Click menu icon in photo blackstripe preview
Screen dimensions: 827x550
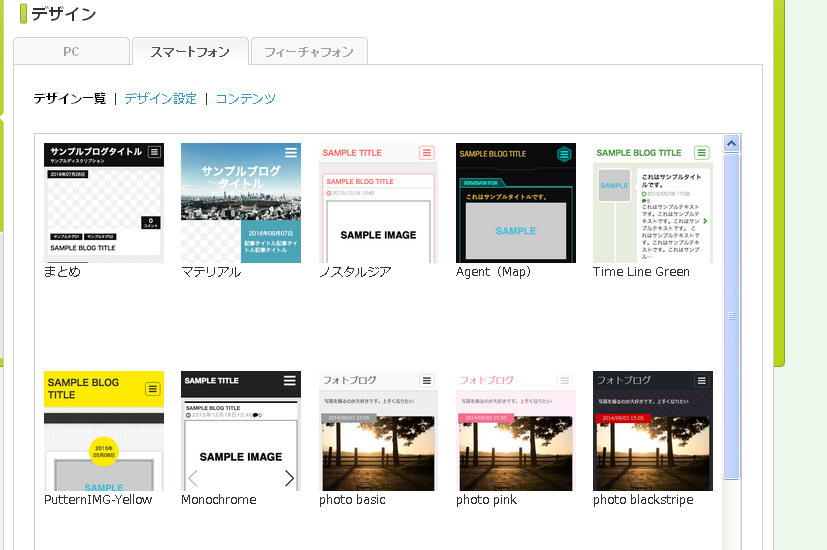pyautogui.click(x=701, y=381)
